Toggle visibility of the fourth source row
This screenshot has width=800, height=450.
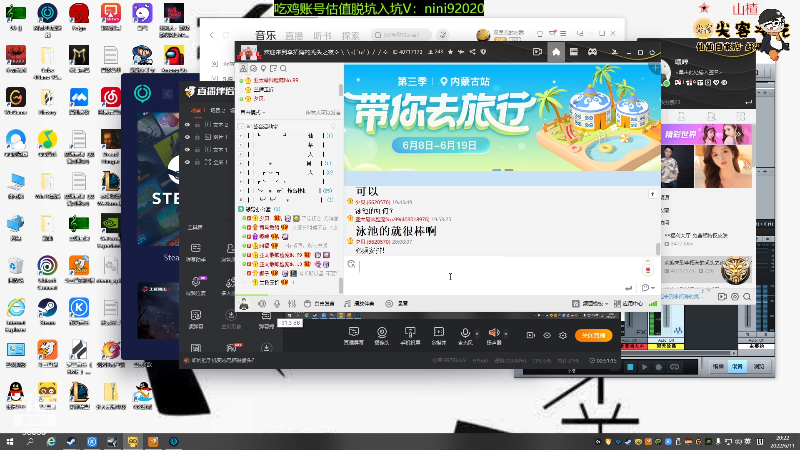tap(187, 162)
